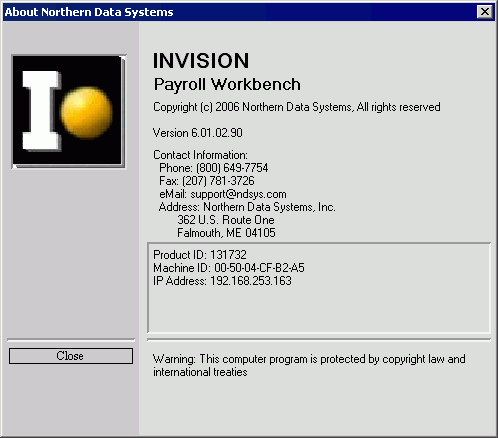498x438 pixels.
Task: Click the Phone (800) 649-7754 line
Action: (214, 168)
